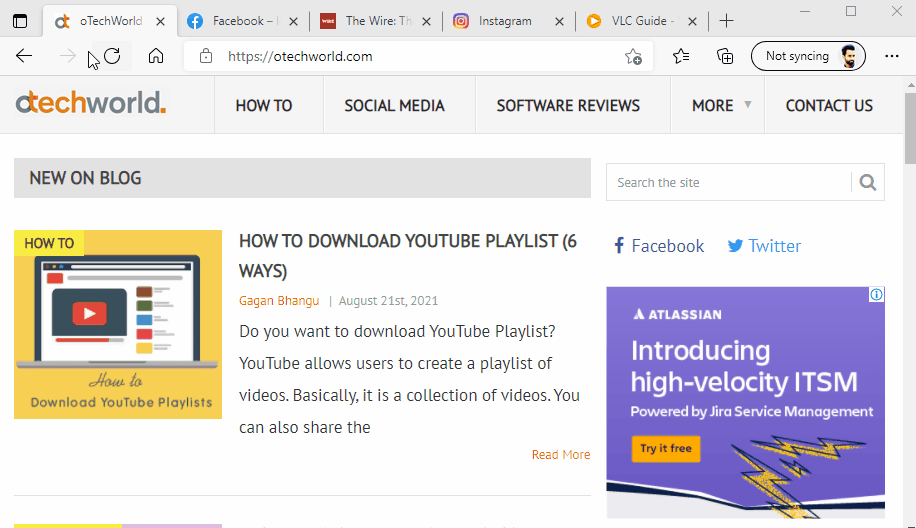Viewport: 916px width, 528px height.
Task: Click the ad info icon
Action: click(x=876, y=294)
